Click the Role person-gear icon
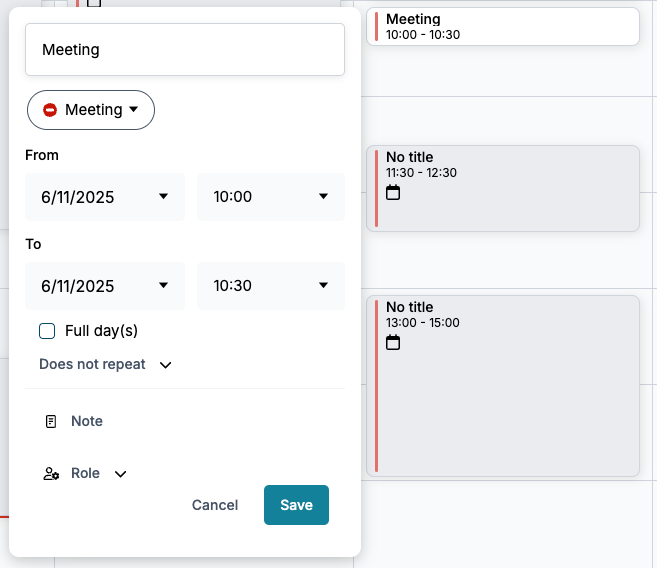 tap(51, 474)
